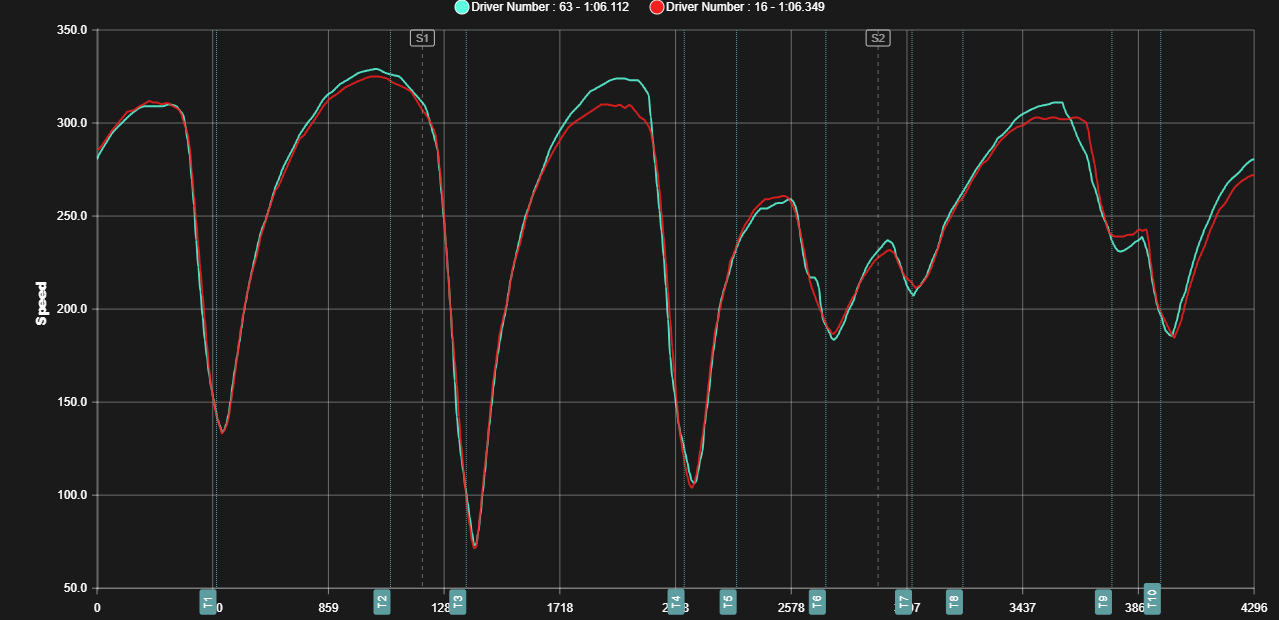Viewport: 1279px width, 620px height.
Task: Click the 859 x-axis distance label
Action: click(328, 607)
